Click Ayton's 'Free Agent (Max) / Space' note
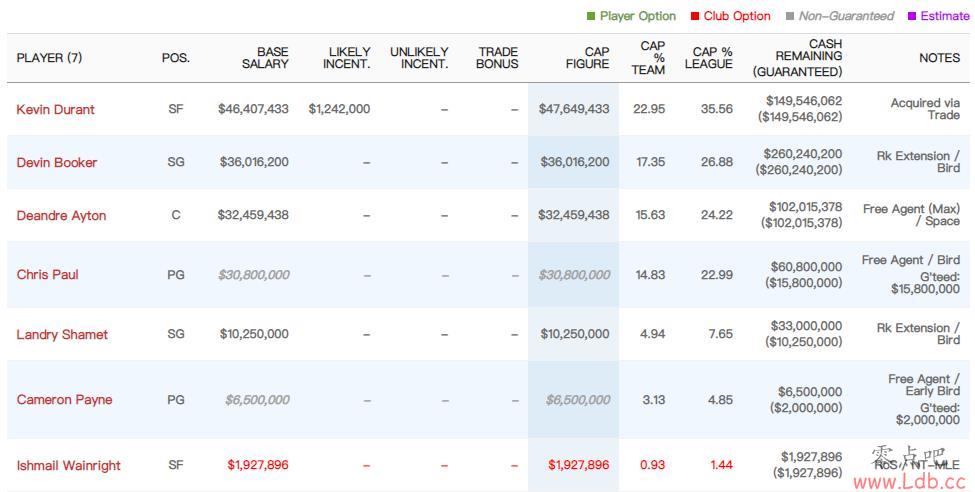 [912, 215]
